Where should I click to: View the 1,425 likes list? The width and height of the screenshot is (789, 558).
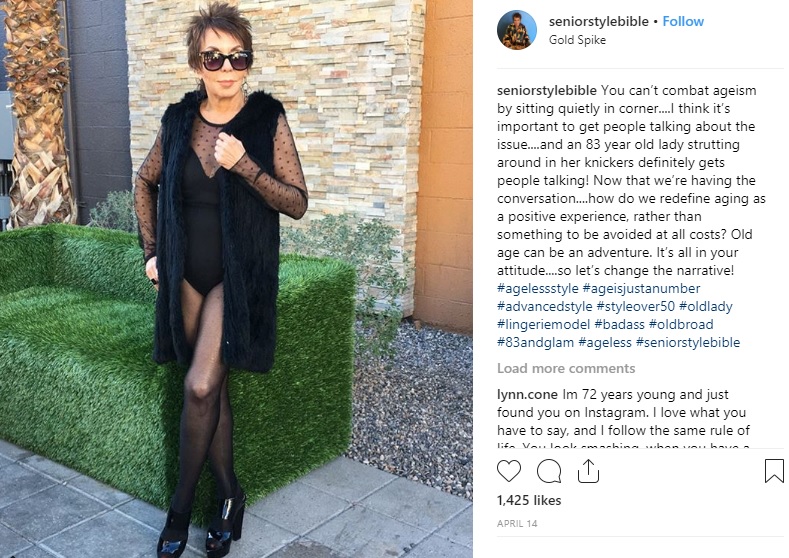[529, 500]
